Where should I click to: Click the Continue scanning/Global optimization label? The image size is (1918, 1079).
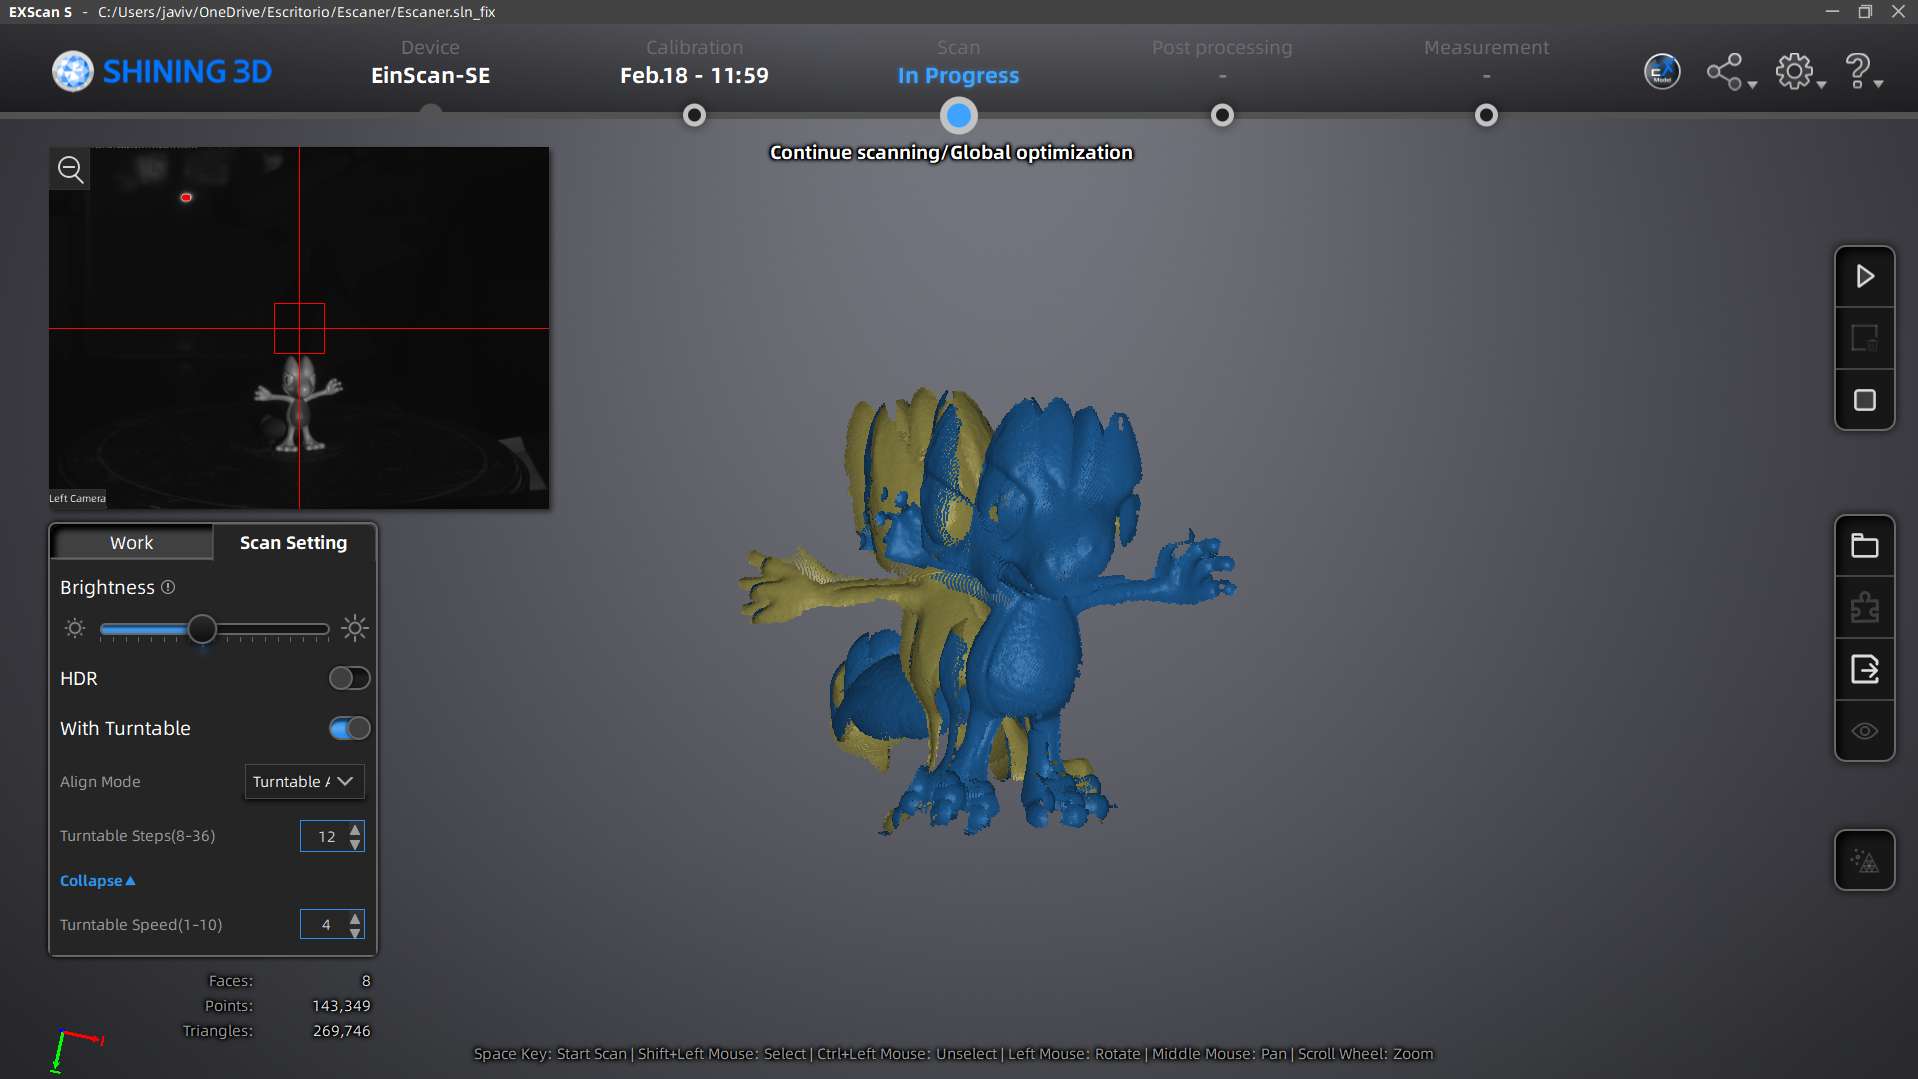(951, 152)
